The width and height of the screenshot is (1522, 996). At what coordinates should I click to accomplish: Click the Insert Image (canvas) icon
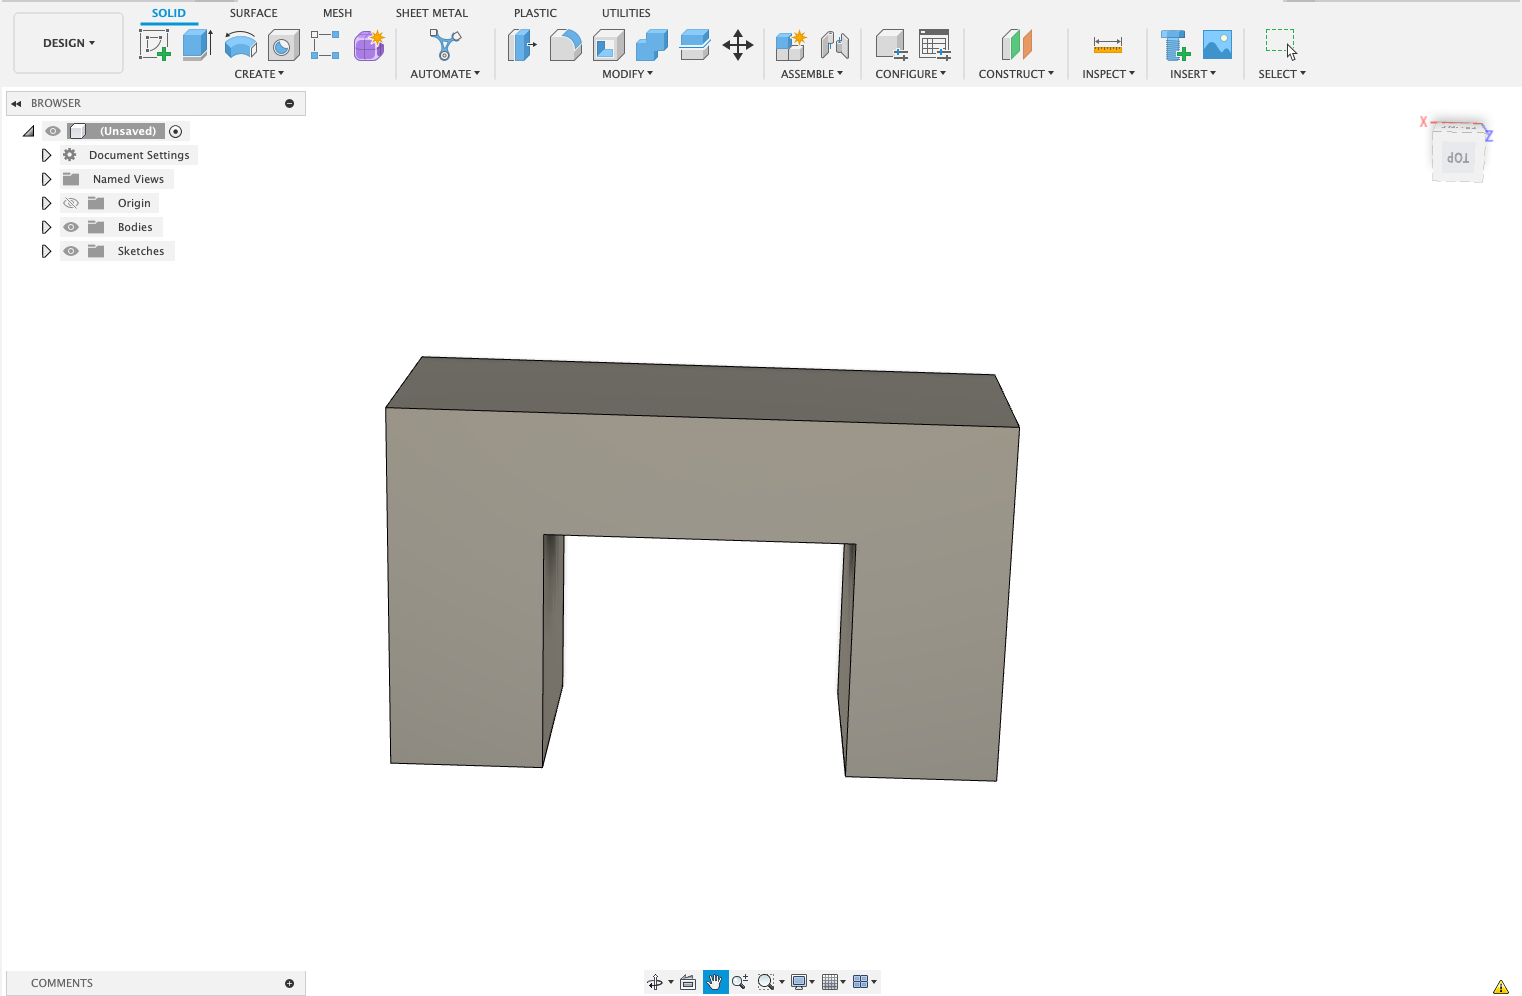(x=1217, y=45)
